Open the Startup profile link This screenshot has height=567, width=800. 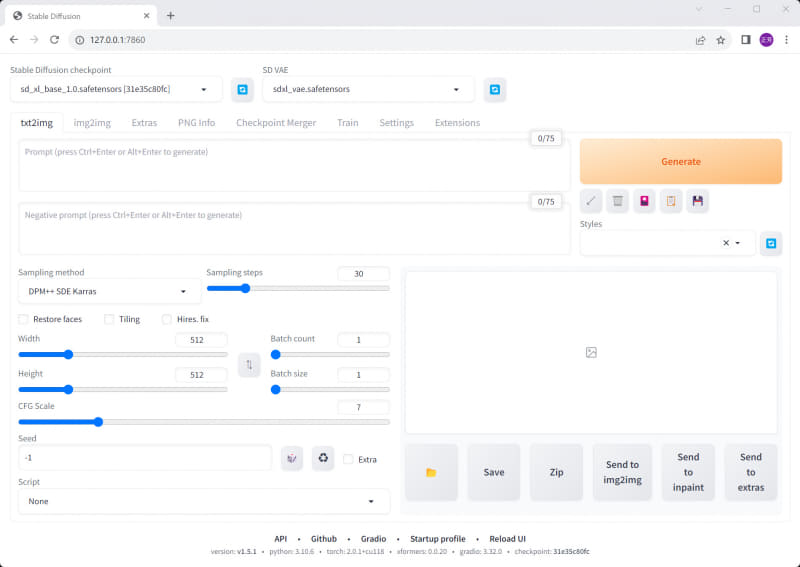pyautogui.click(x=438, y=539)
